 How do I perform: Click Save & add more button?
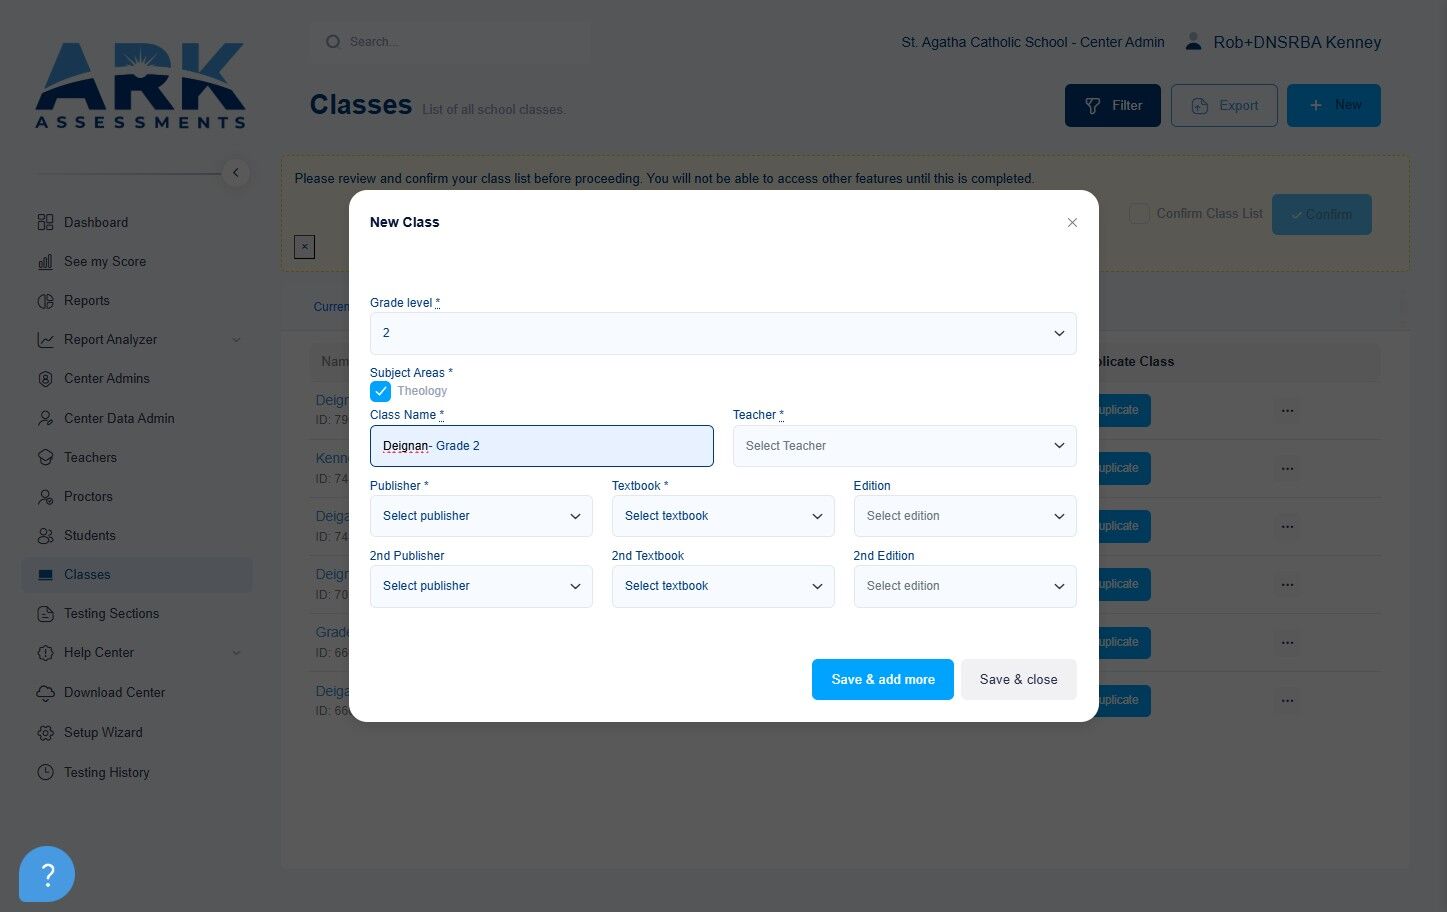coord(882,679)
